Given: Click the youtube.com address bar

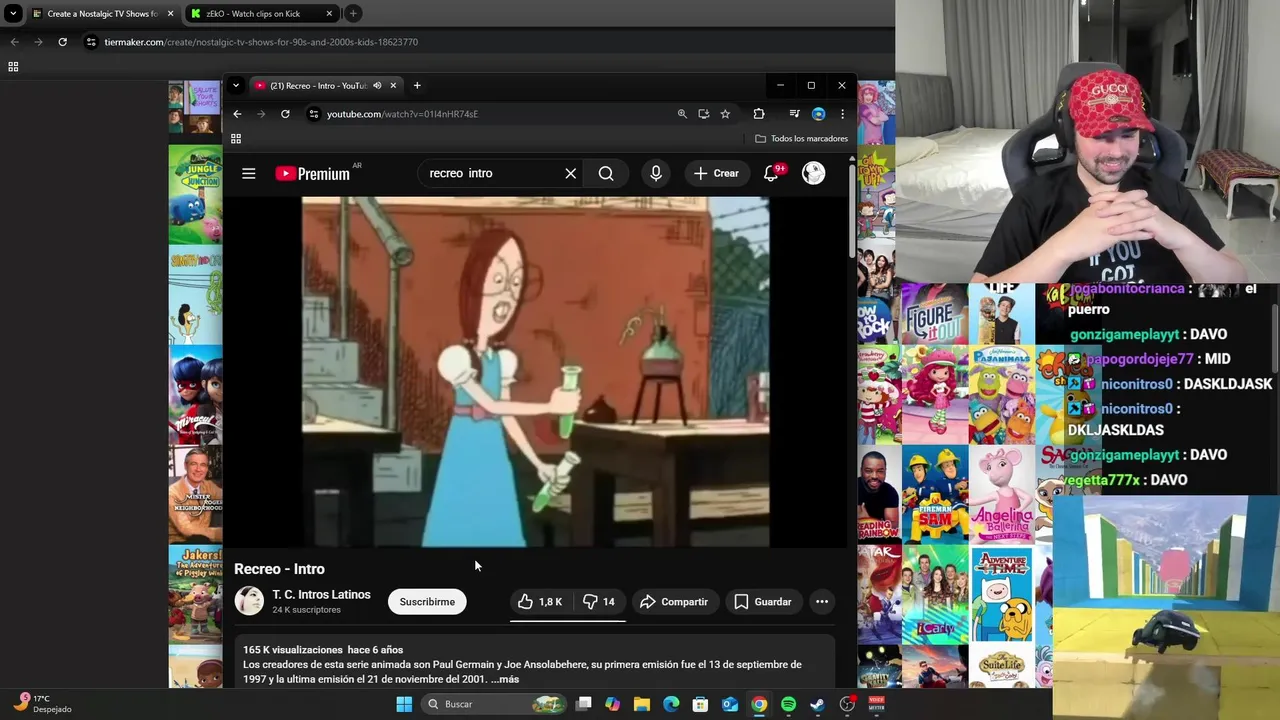Looking at the screenshot, I should click(x=490, y=114).
